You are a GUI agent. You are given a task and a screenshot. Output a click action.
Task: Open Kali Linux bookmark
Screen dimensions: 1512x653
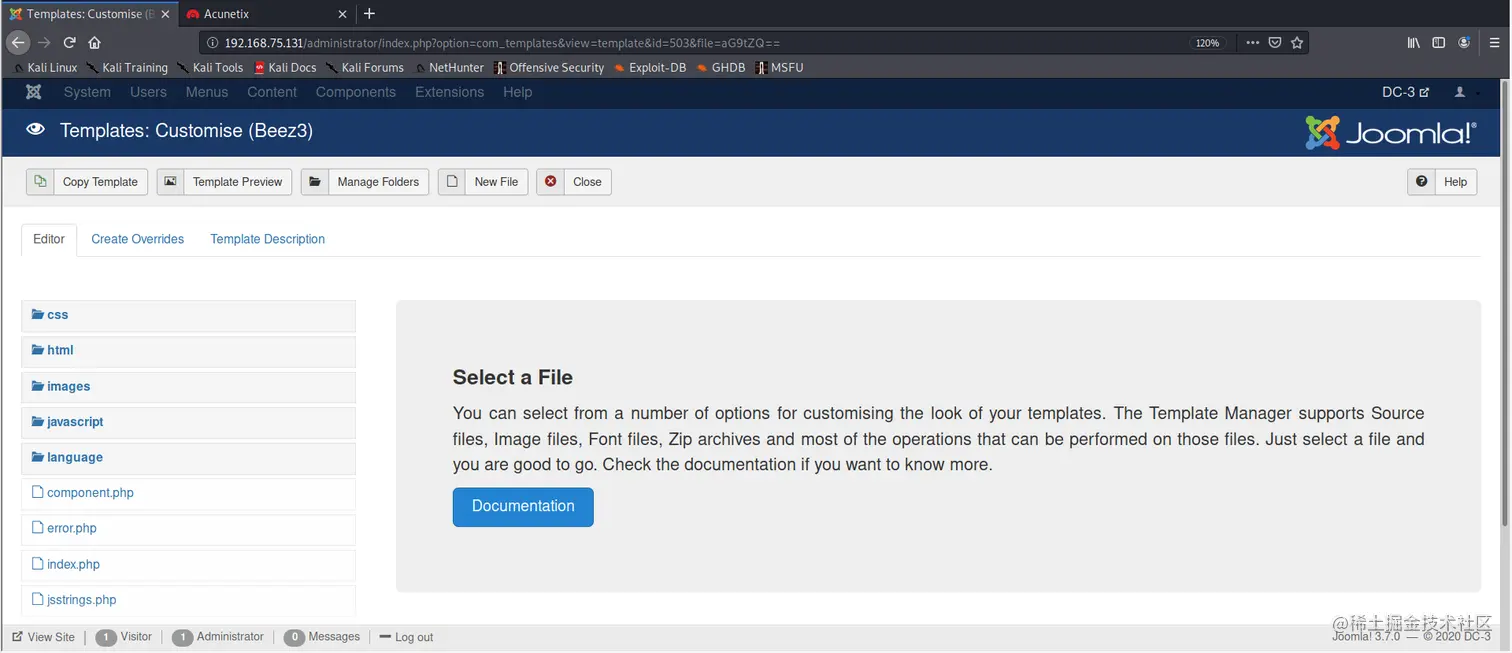pyautogui.click(x=45, y=68)
